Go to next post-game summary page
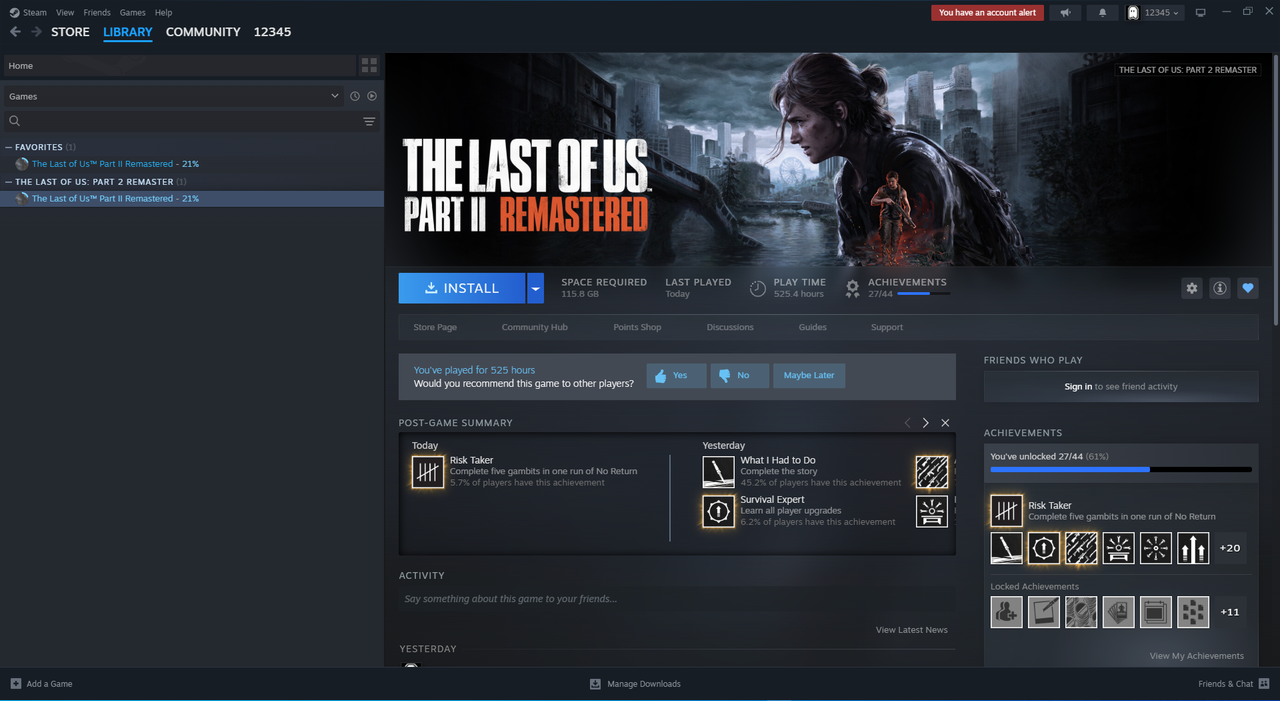The height and width of the screenshot is (701, 1280). point(926,423)
